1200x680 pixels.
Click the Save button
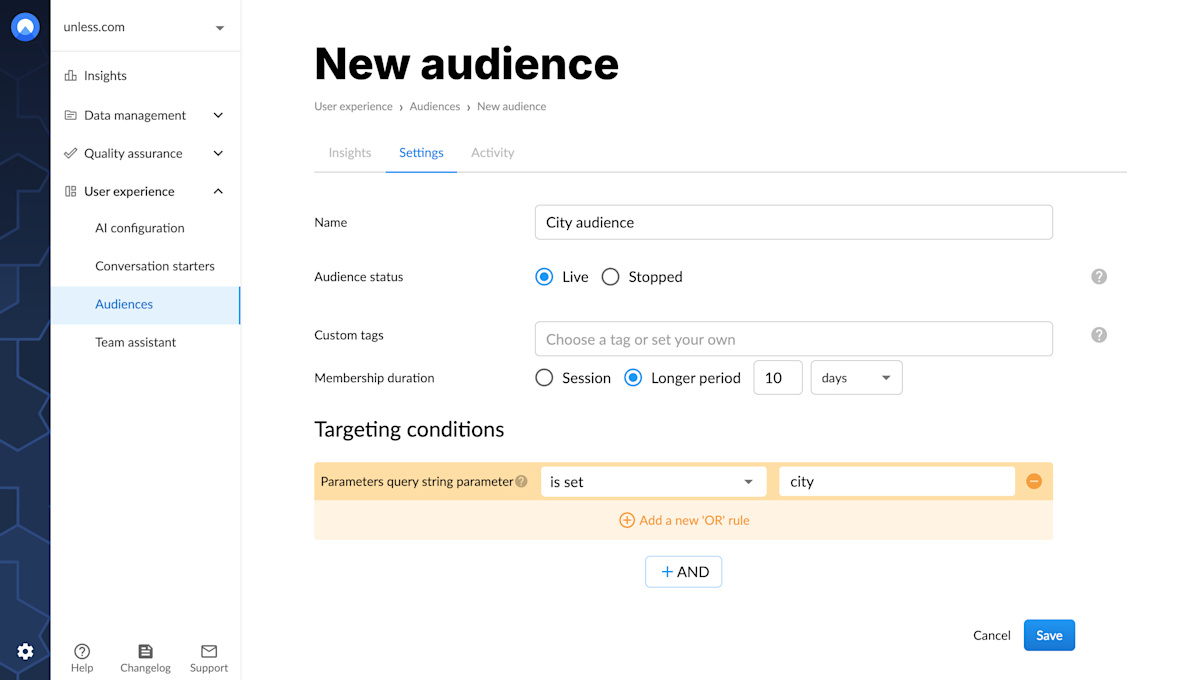tap(1049, 636)
